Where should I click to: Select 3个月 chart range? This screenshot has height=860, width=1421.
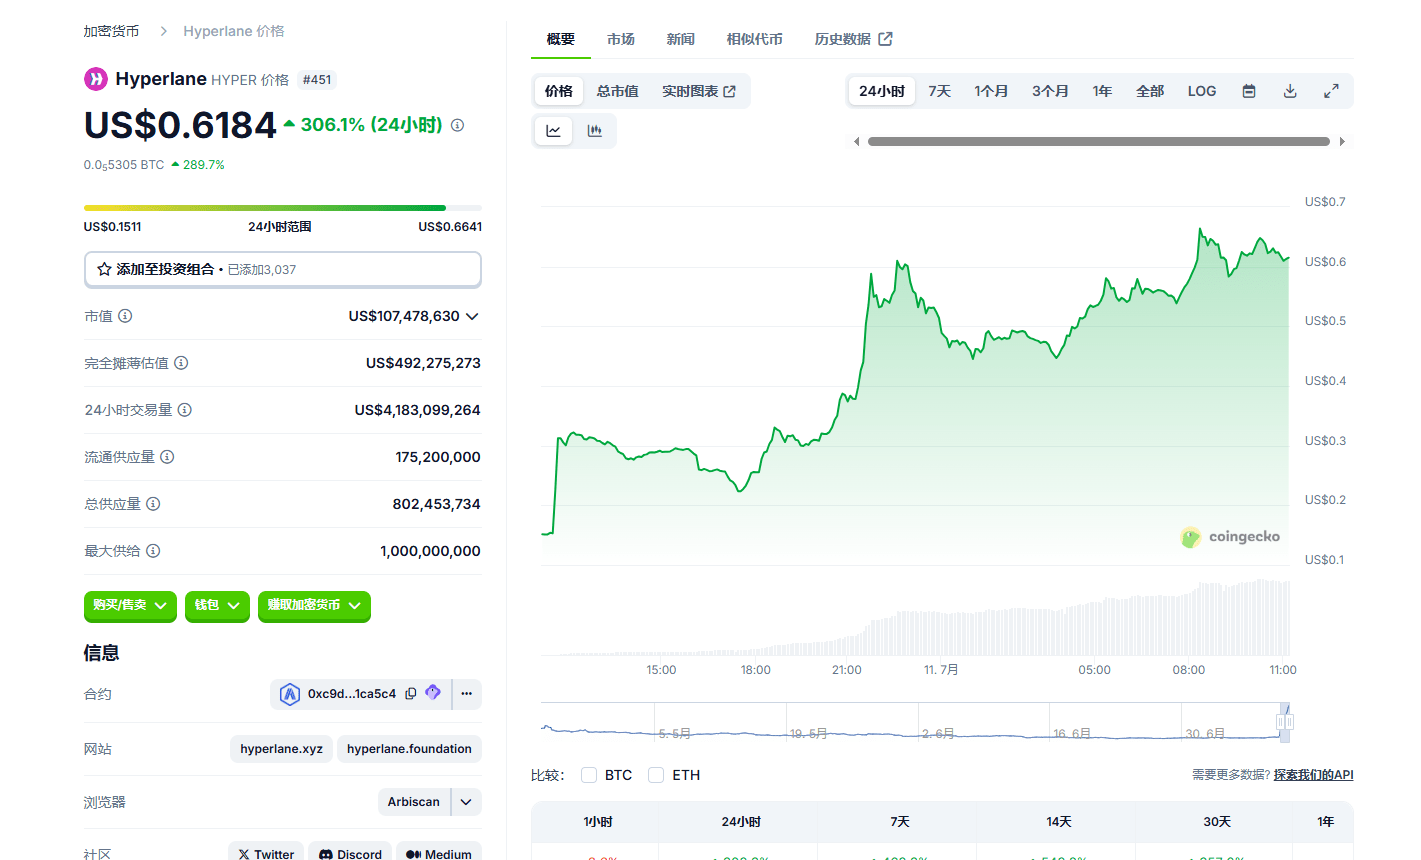tap(1051, 91)
